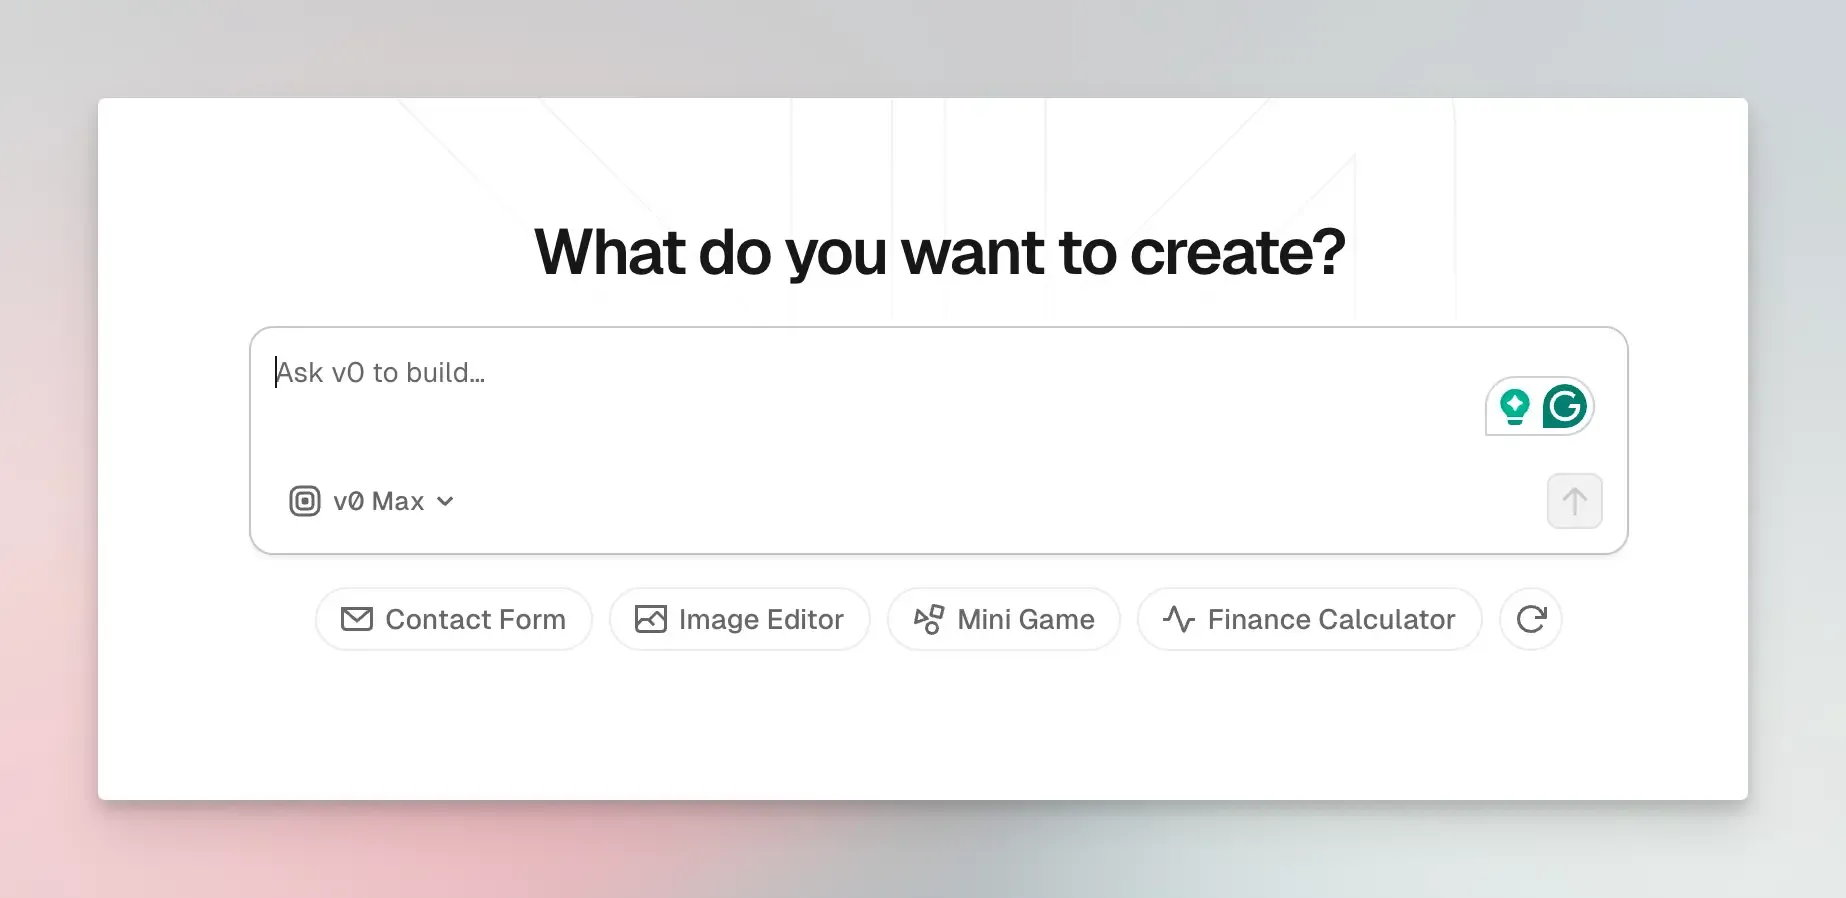Click the "What do you want to create?" heading
This screenshot has height=898, width=1846.
pos(939,252)
